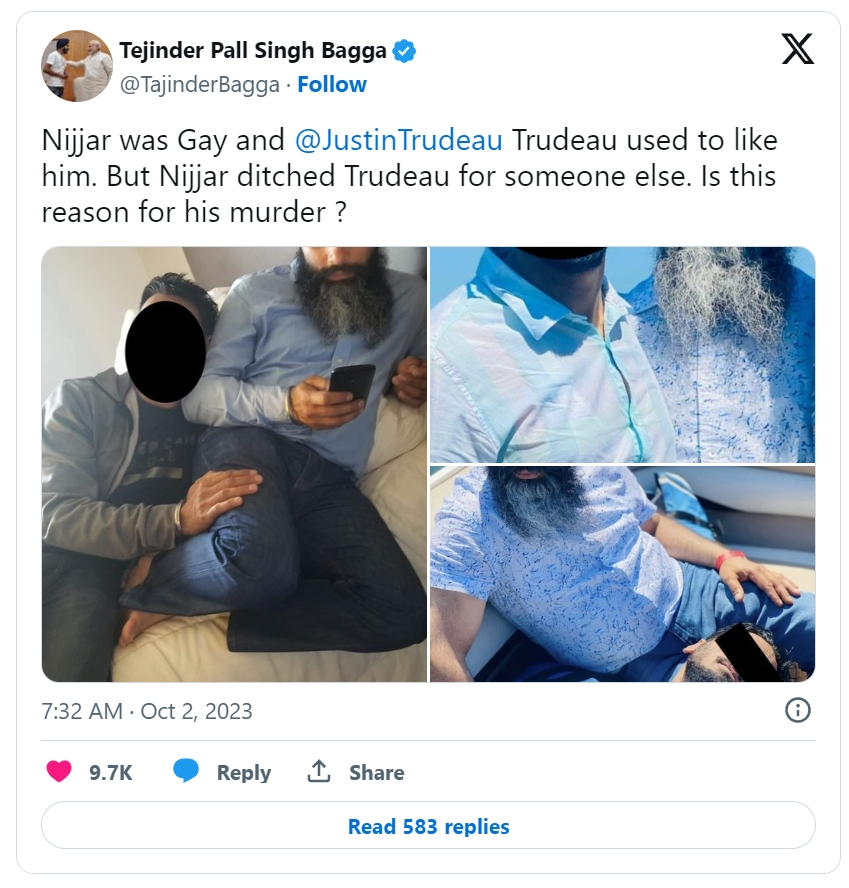Click the blue verified badge
The width and height of the screenshot is (849, 888).
pyautogui.click(x=404, y=51)
